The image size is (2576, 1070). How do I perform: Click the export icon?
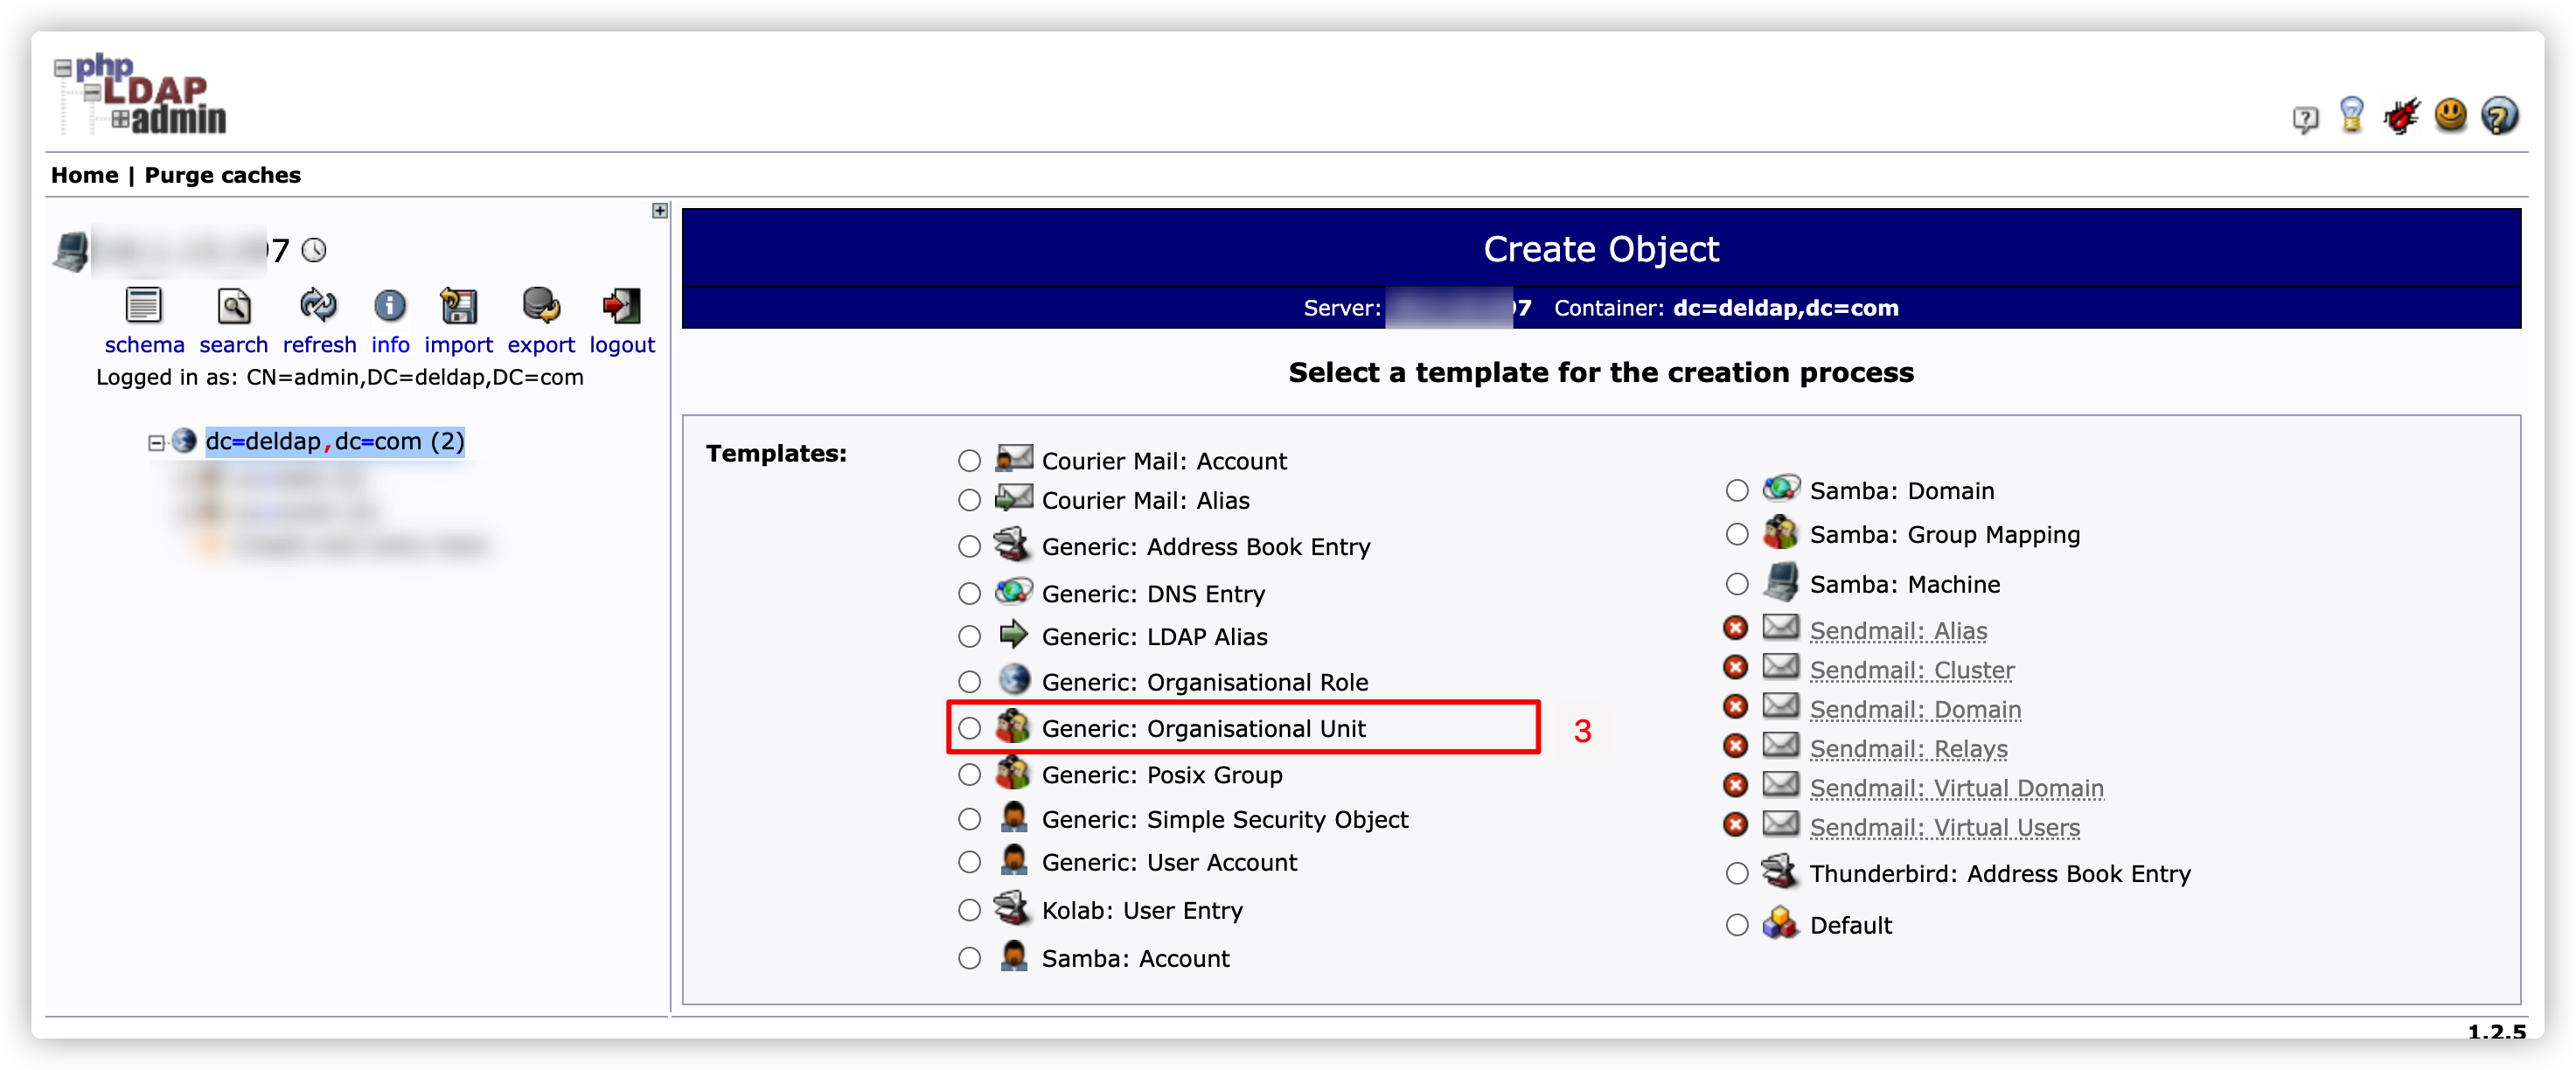click(x=540, y=306)
